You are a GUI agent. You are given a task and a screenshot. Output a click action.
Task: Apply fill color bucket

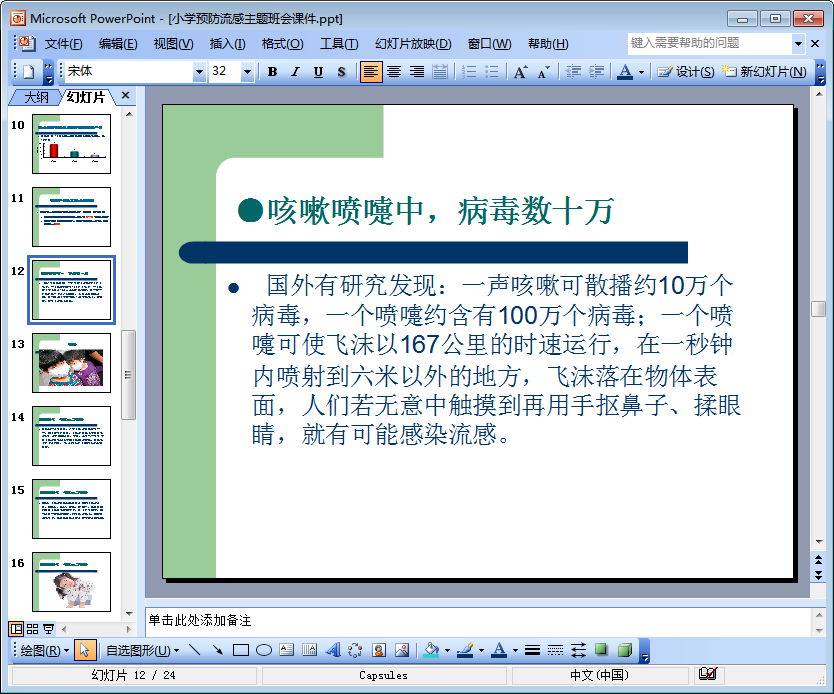[431, 650]
